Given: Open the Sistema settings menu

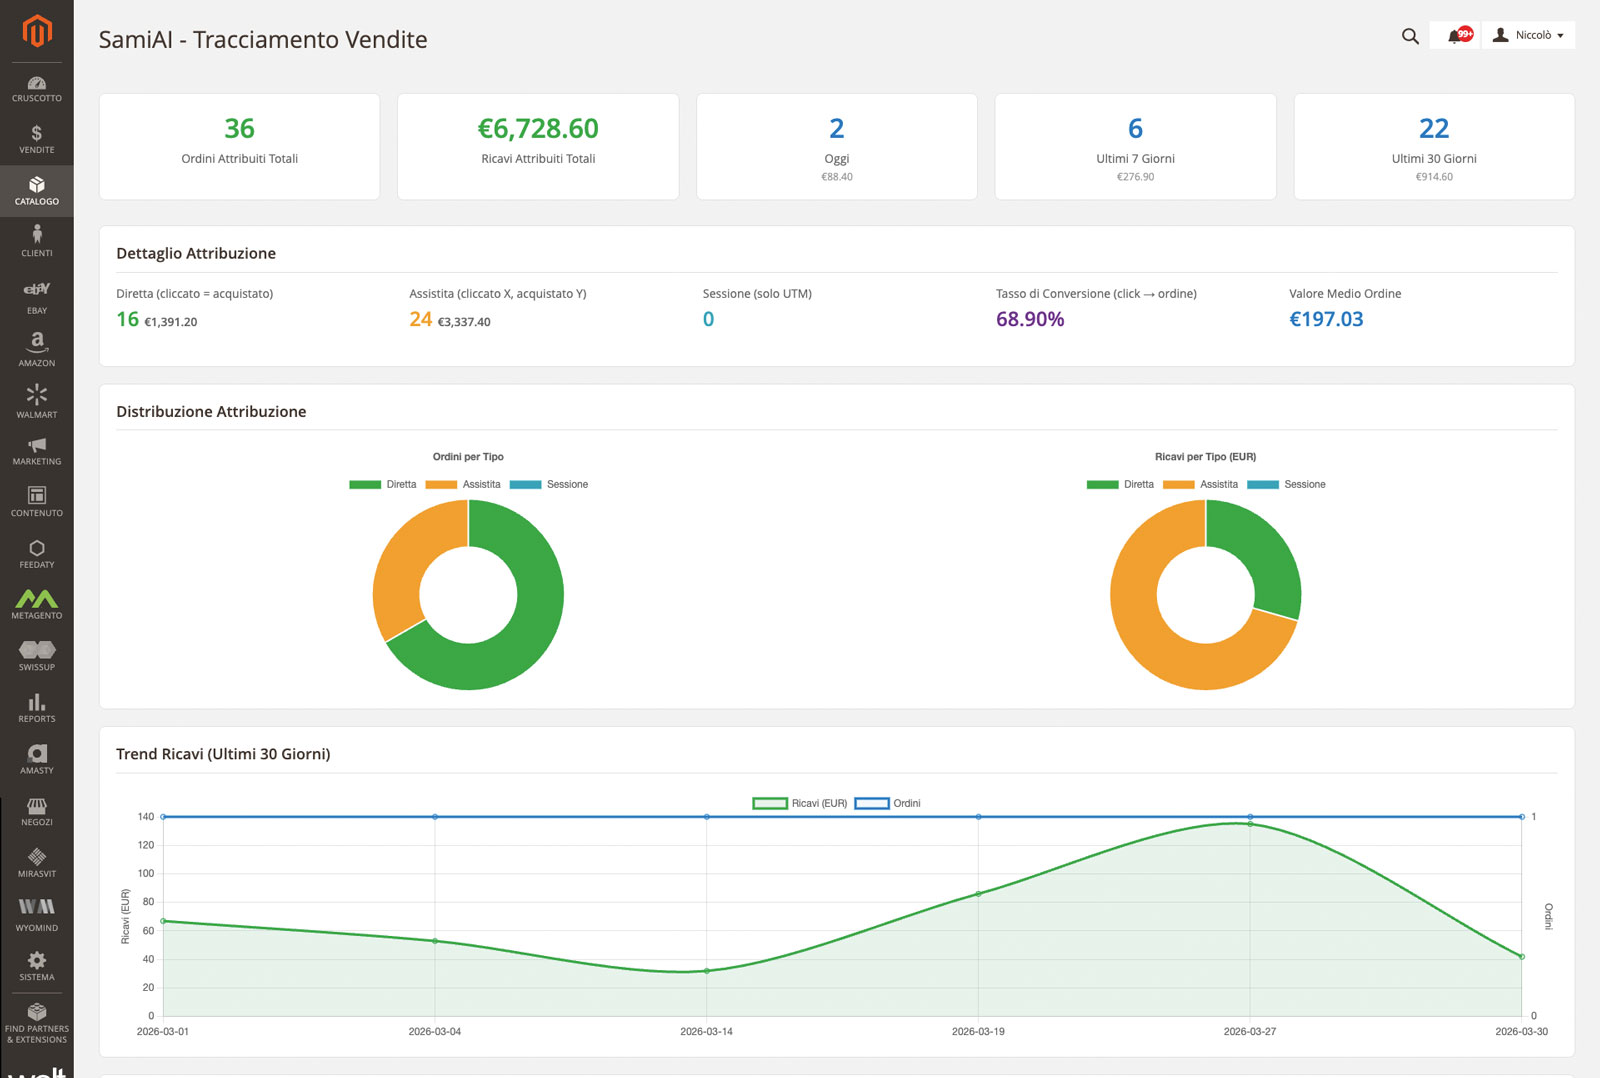Looking at the screenshot, I should pos(36,966).
